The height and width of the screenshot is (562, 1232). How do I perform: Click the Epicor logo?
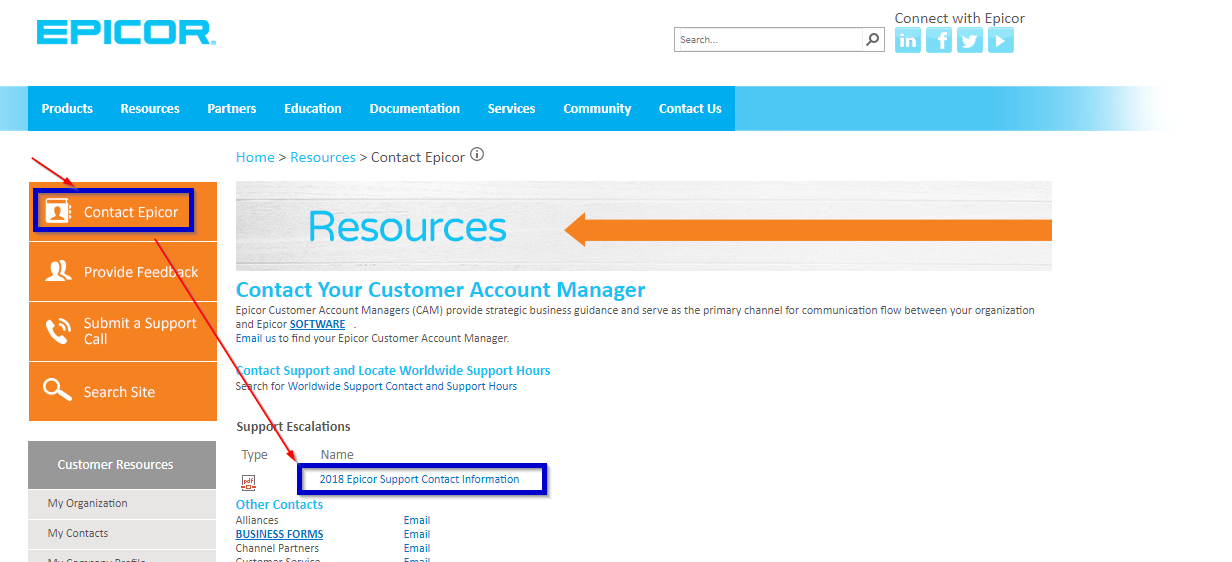[x=126, y=32]
